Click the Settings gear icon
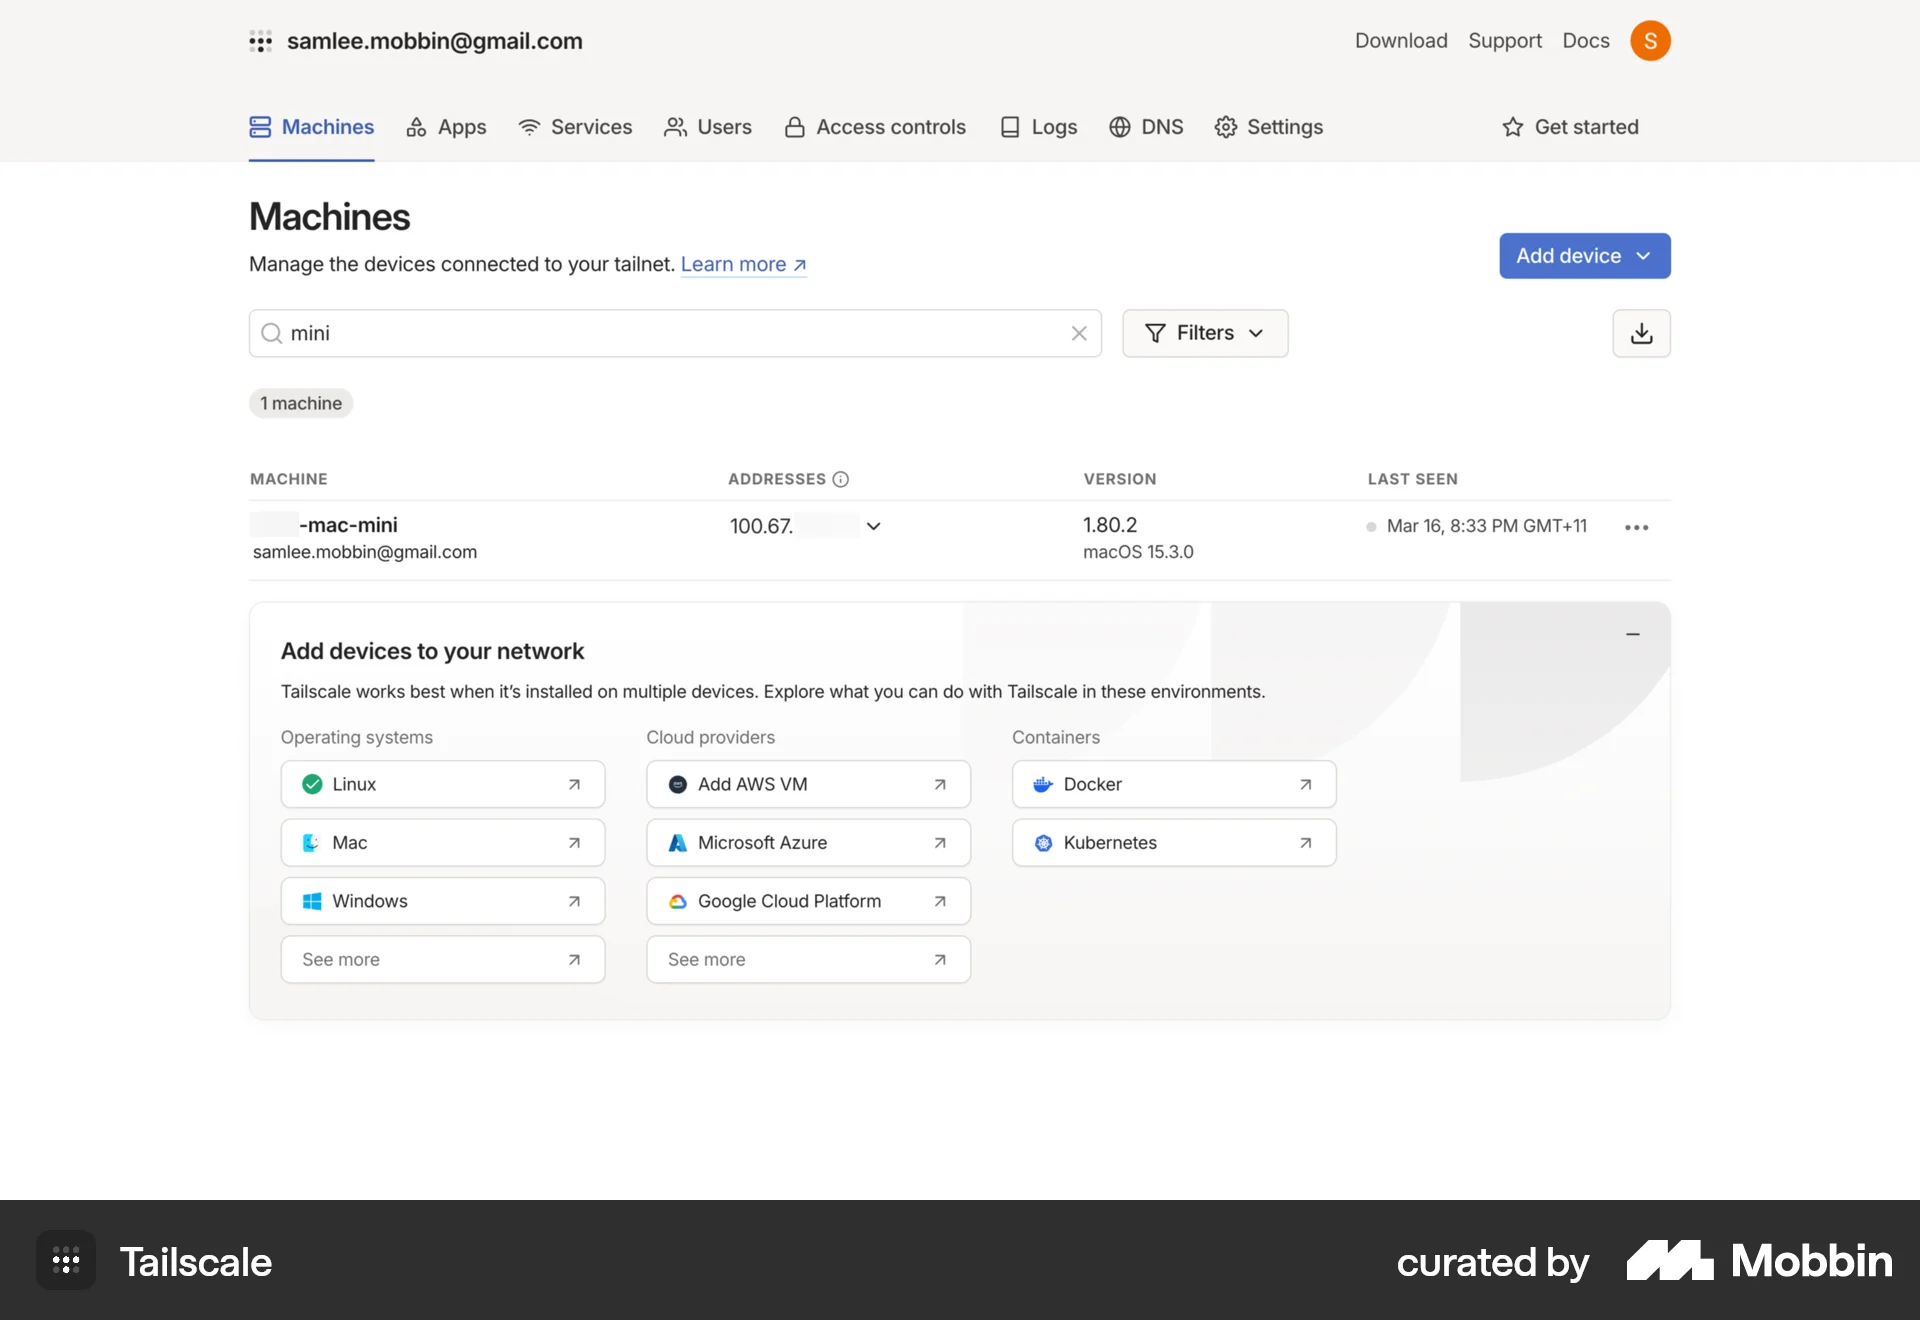Viewport: 1920px width, 1320px height. point(1227,127)
